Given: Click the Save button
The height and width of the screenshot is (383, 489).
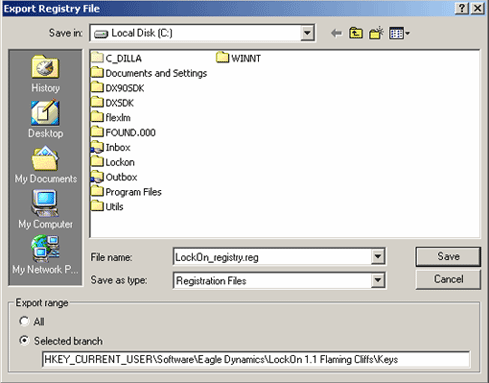Looking at the screenshot, I should [x=448, y=256].
